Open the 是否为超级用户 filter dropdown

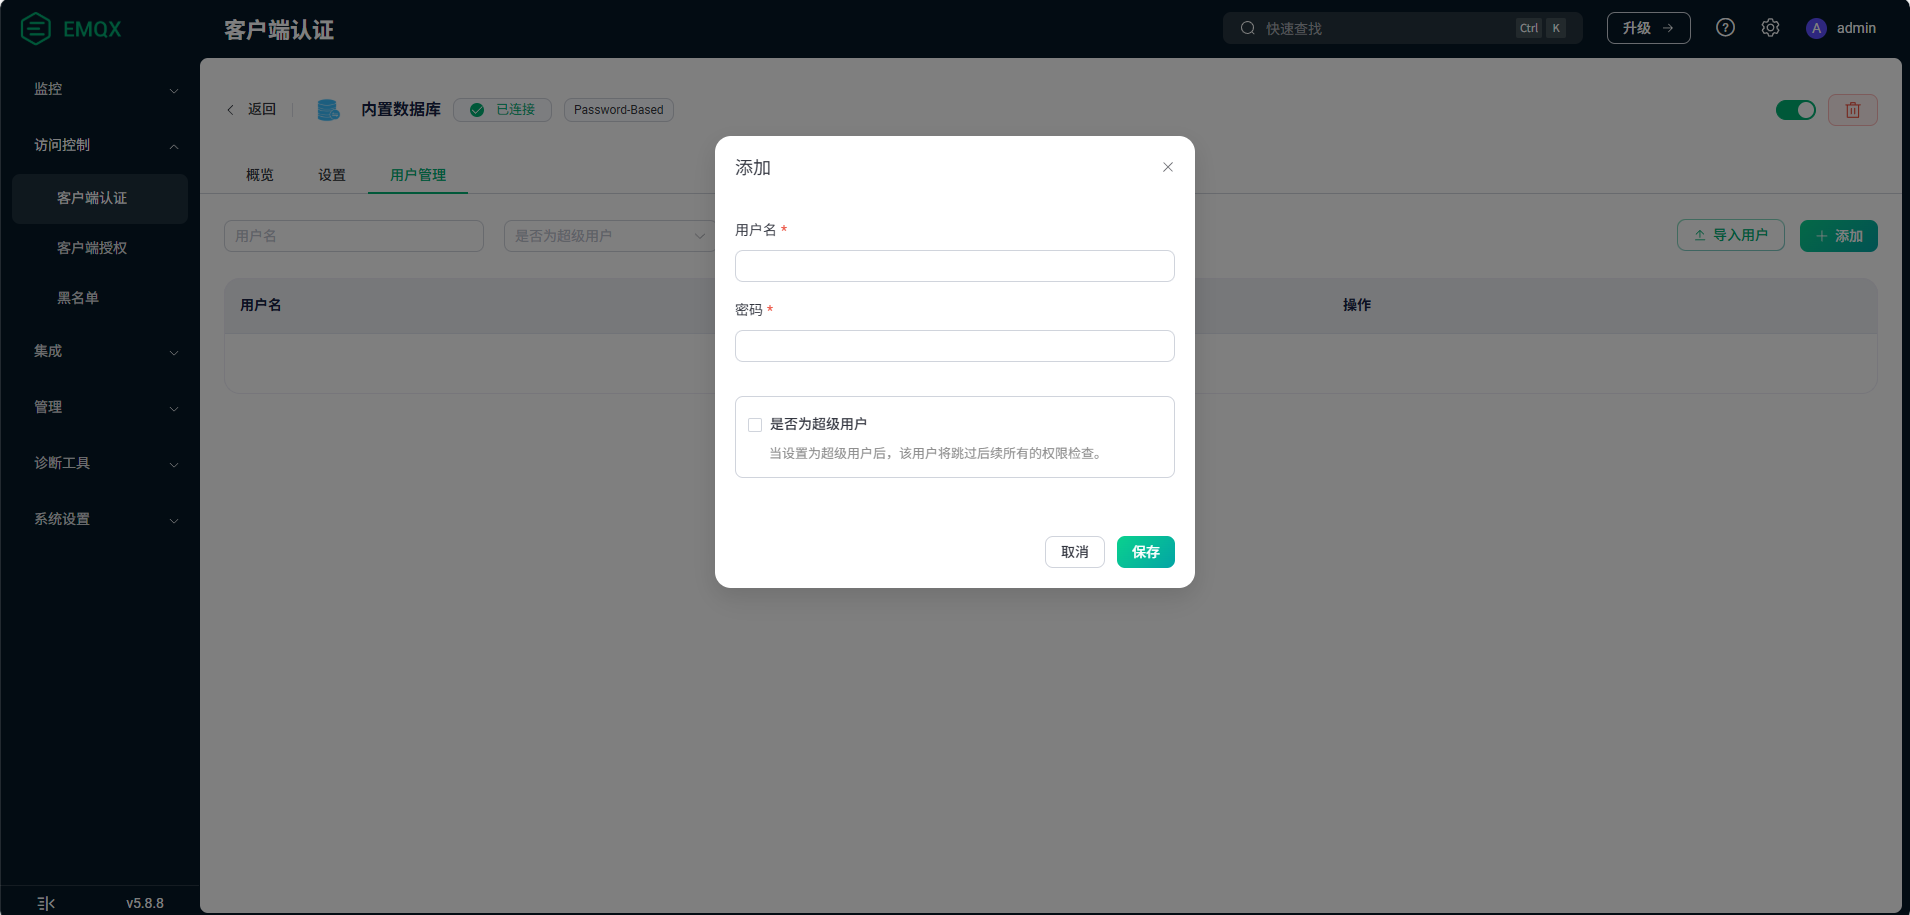point(610,236)
